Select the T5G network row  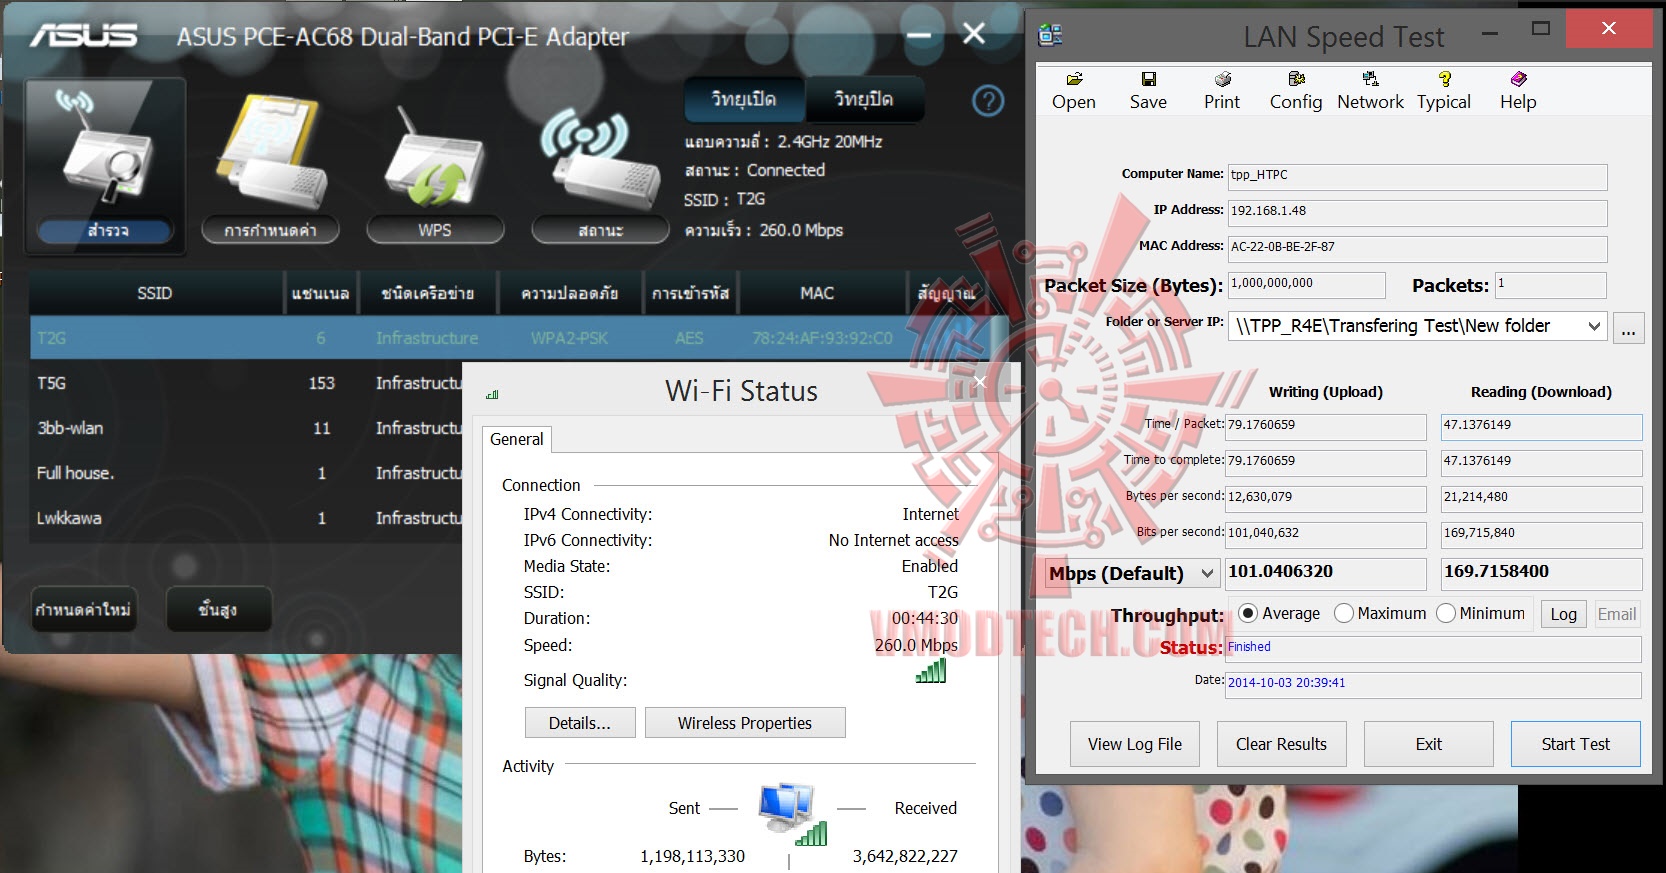tap(246, 383)
